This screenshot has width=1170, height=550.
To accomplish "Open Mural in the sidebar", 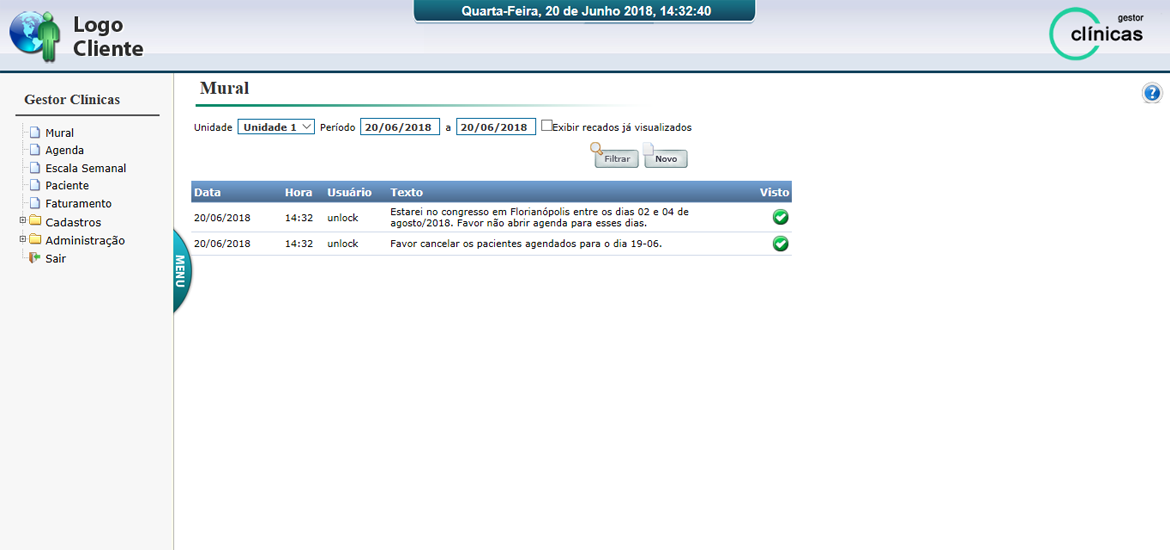I will [x=60, y=133].
